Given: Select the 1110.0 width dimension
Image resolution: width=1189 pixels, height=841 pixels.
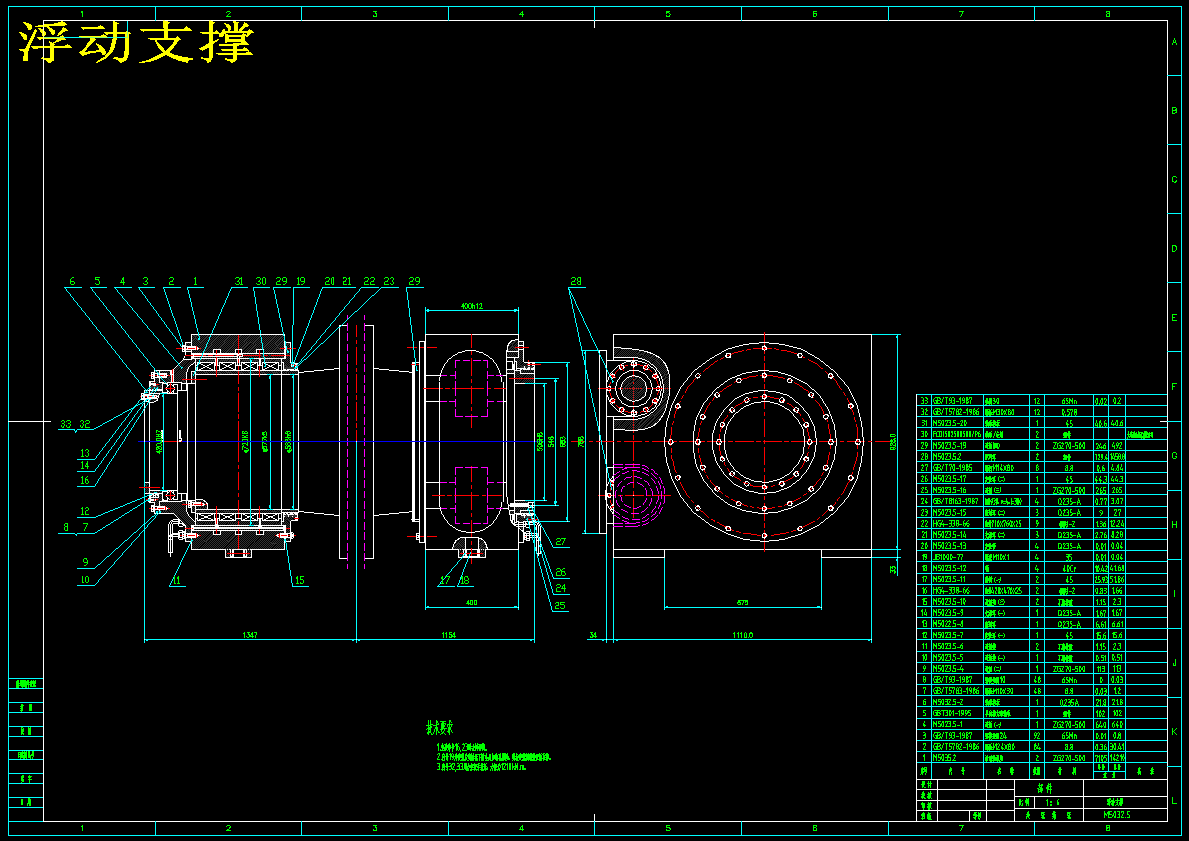Looking at the screenshot, I should 743,635.
